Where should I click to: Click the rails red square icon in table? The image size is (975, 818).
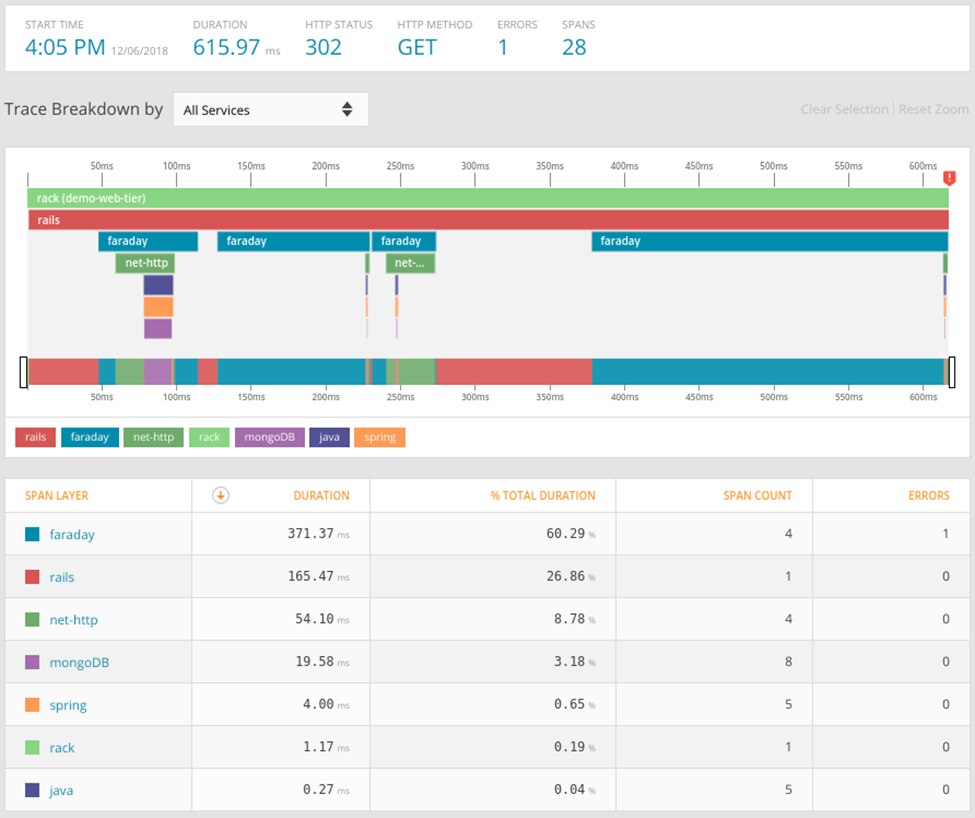tap(32, 577)
